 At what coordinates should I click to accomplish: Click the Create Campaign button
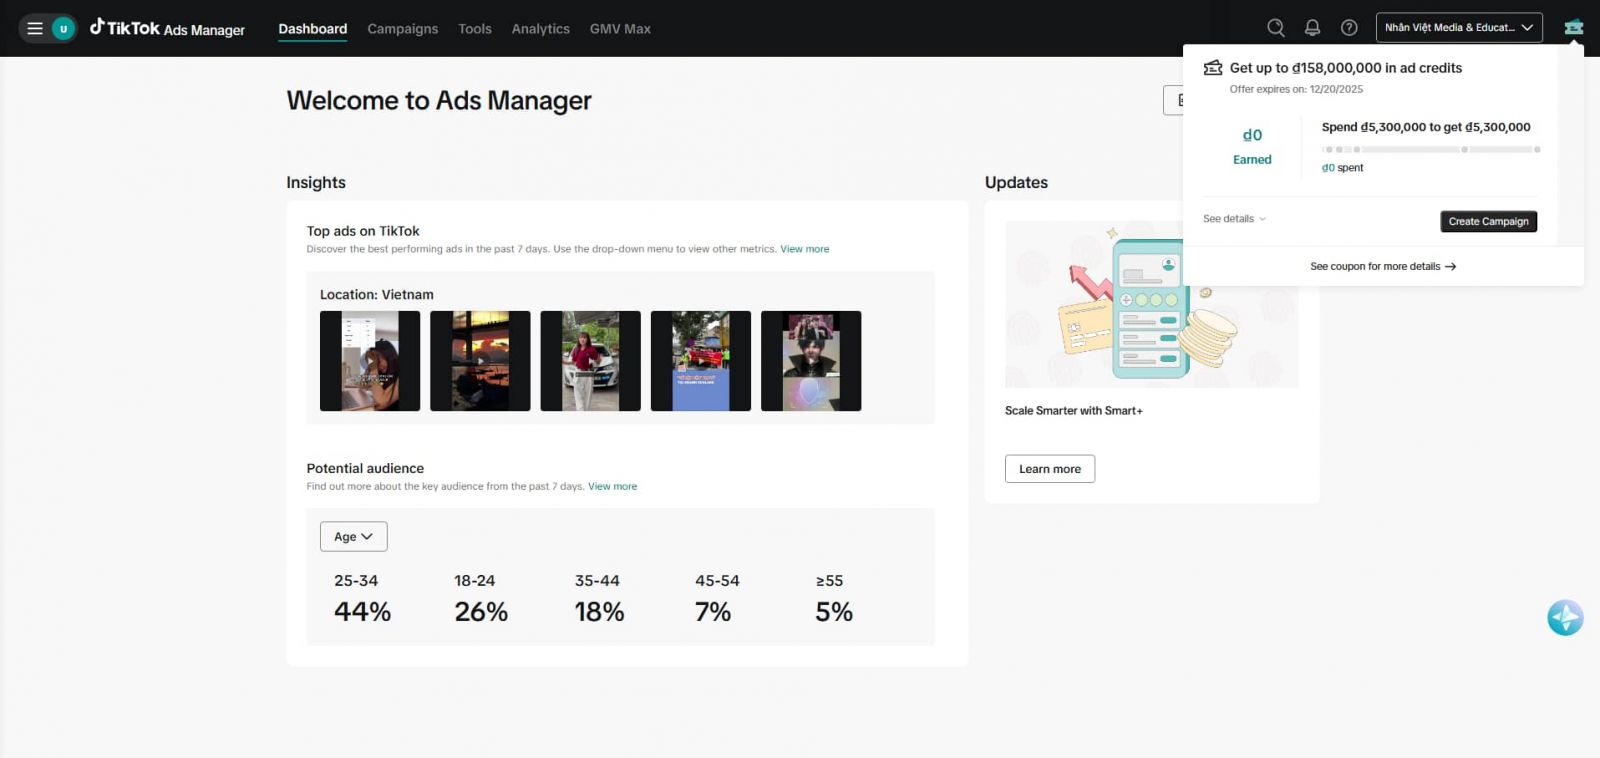pos(1488,221)
